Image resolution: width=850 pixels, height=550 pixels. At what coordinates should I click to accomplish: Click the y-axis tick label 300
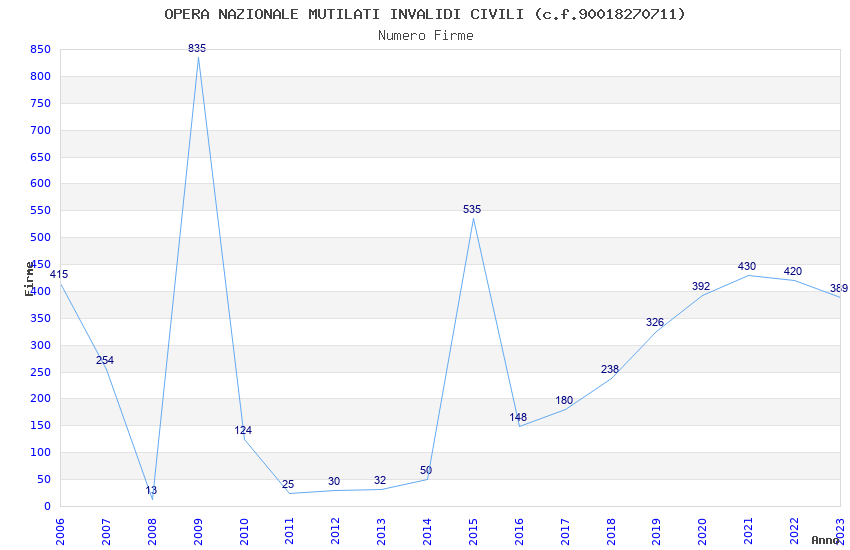[x=40, y=345]
